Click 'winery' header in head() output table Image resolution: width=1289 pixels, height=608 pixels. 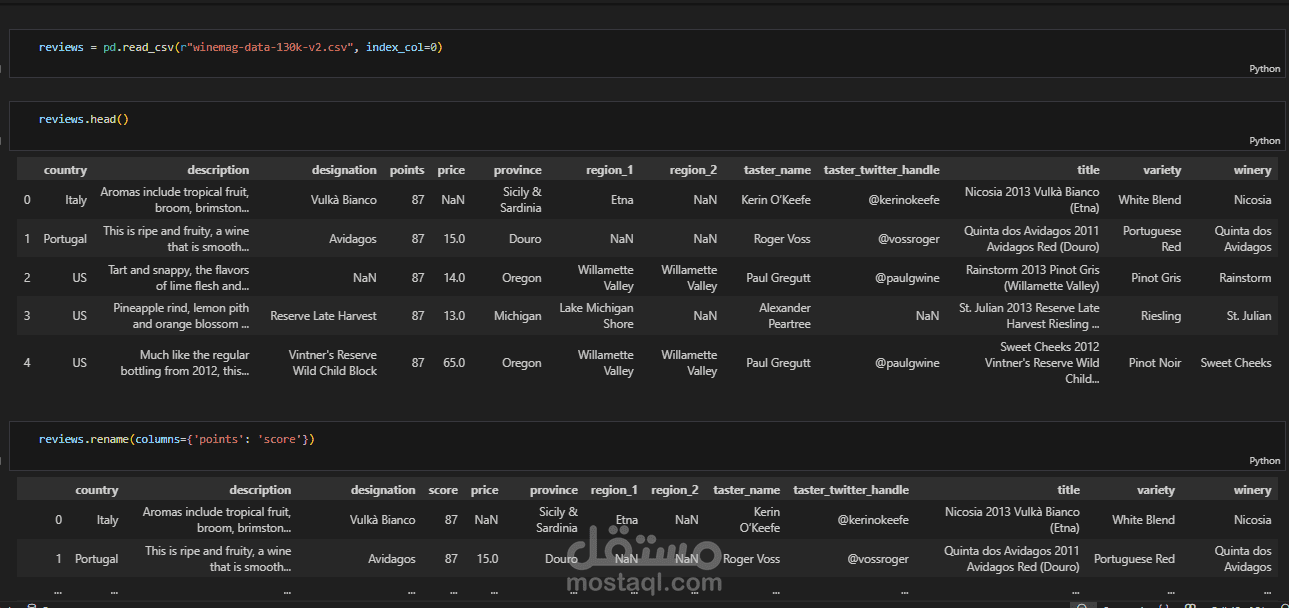1253,170
